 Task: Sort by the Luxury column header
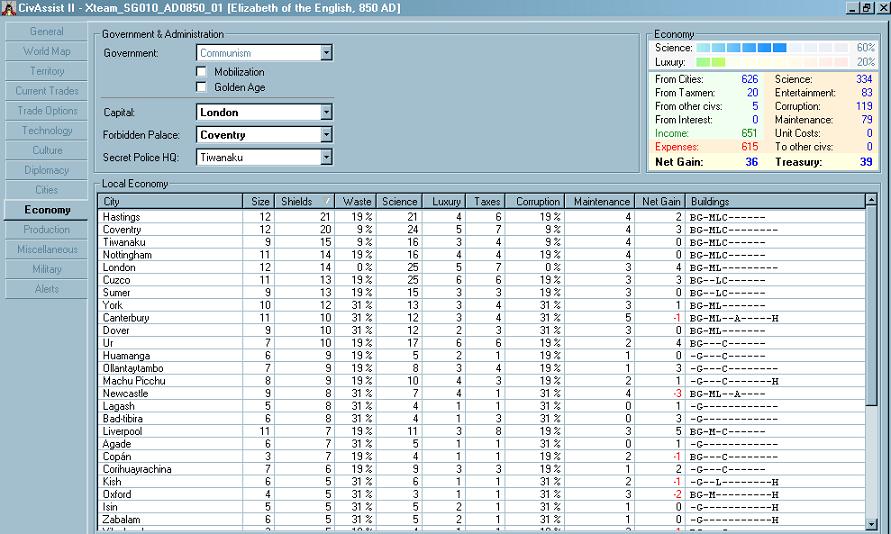pyautogui.click(x=444, y=202)
